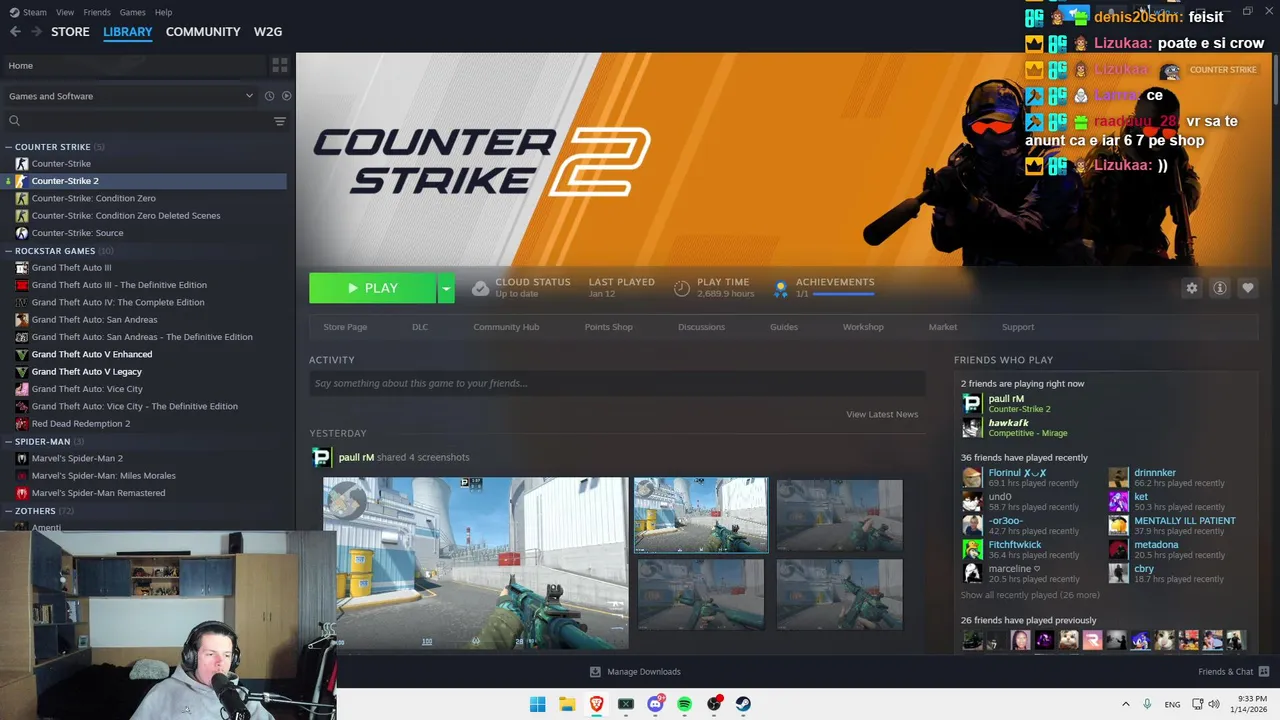
Task: Open friend MENTALLY ILL PATIENT
Action: [1185, 521]
